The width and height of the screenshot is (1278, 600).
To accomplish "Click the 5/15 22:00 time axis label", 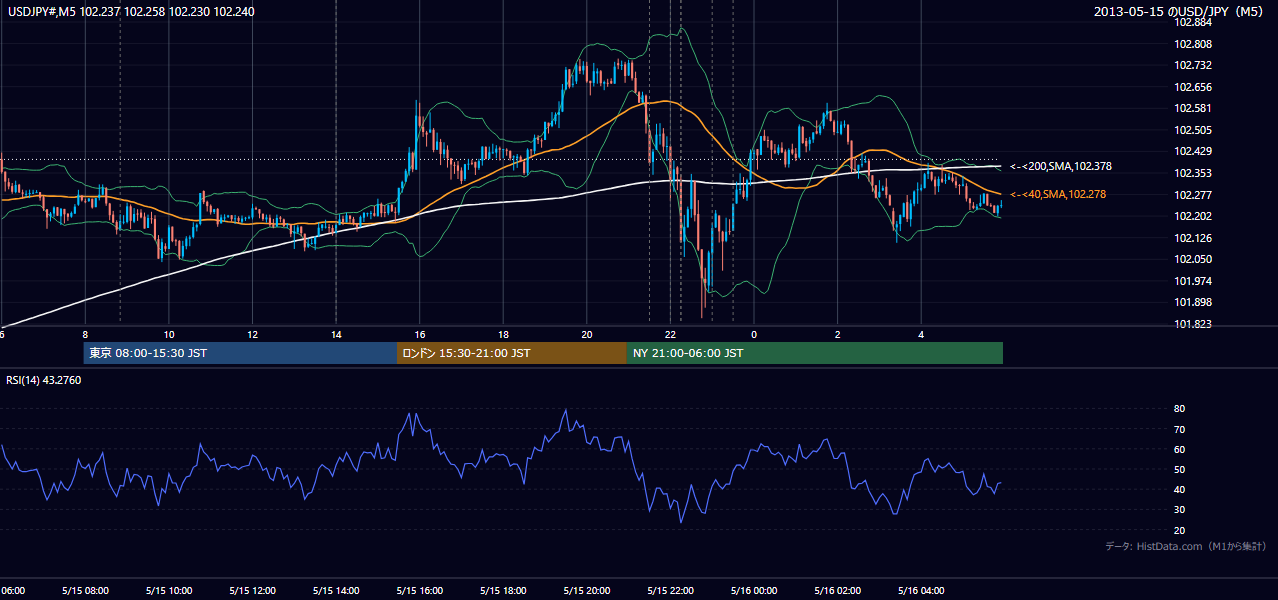I will pos(670,590).
